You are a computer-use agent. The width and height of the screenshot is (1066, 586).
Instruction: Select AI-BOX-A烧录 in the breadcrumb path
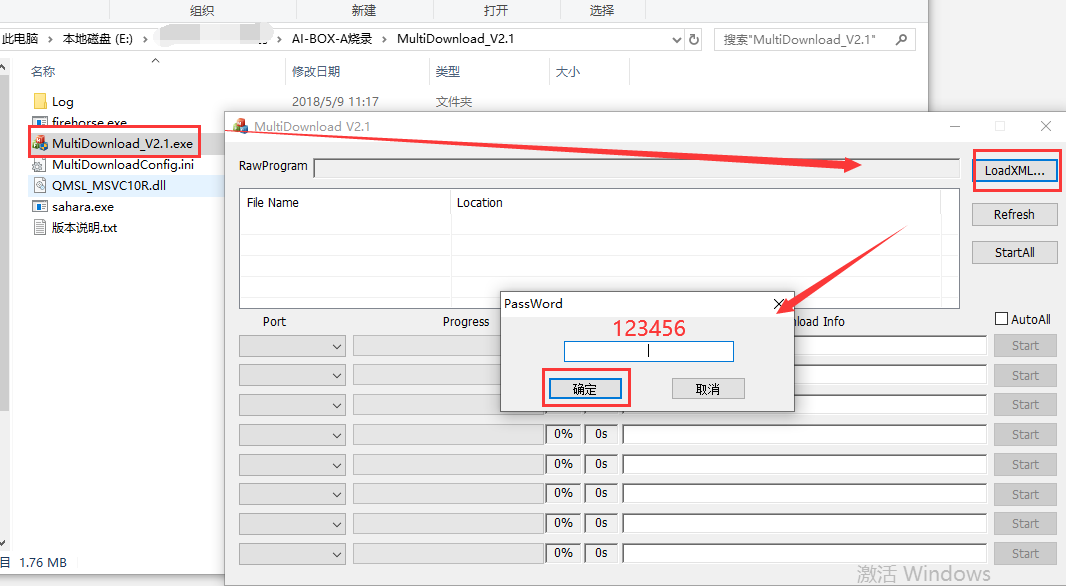click(x=332, y=39)
